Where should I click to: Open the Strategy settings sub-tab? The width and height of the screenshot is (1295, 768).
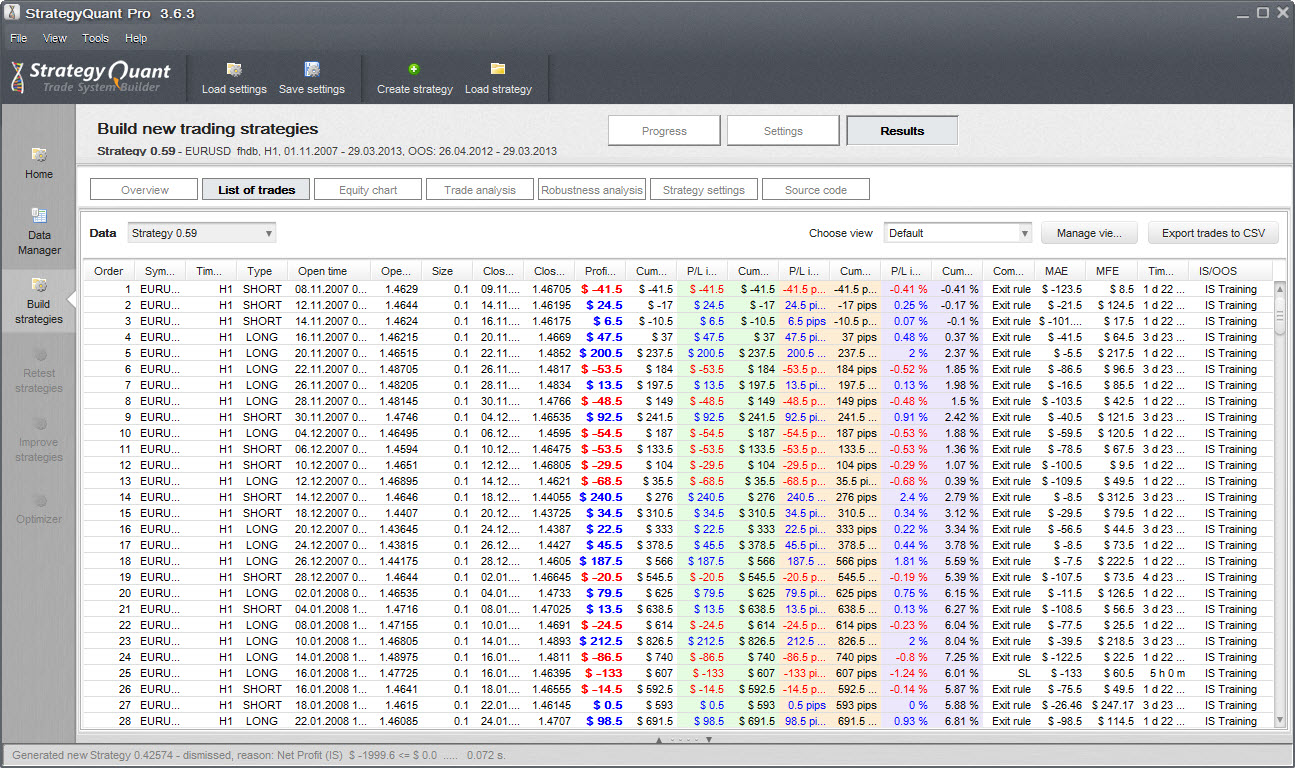pyautogui.click(x=704, y=189)
